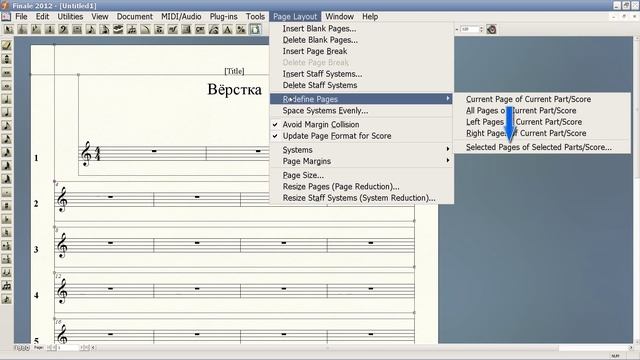This screenshot has width=640, height=360.
Task: Pick the Grace Note palette icon
Action: tap(7, 299)
